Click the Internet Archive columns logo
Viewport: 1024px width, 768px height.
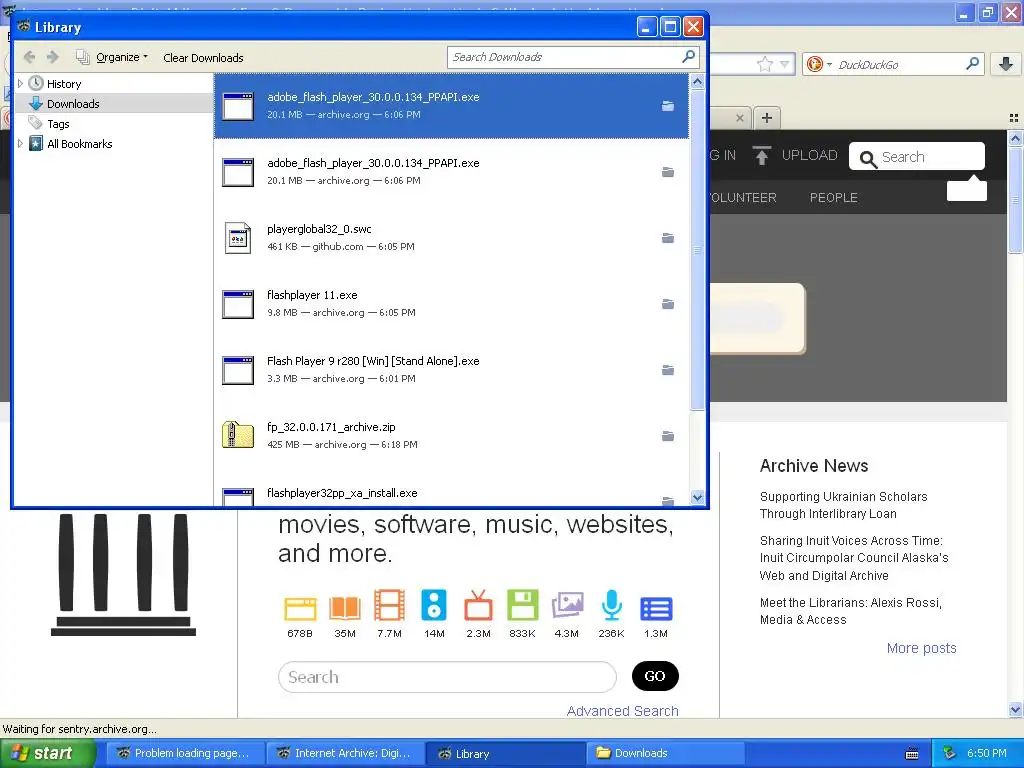(123, 575)
